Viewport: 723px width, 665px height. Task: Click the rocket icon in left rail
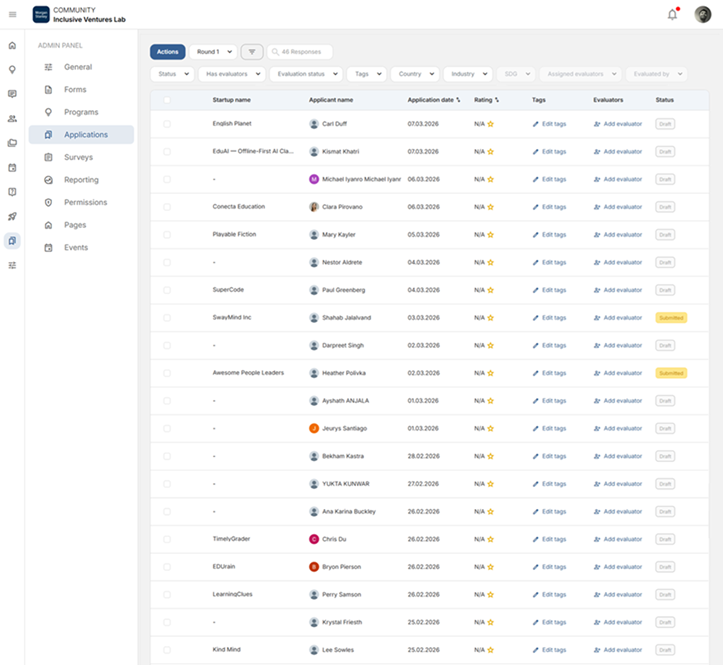coord(12,216)
